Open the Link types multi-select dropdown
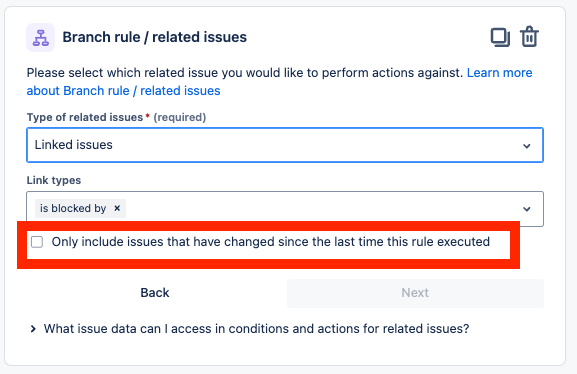577x374 pixels. (x=285, y=209)
